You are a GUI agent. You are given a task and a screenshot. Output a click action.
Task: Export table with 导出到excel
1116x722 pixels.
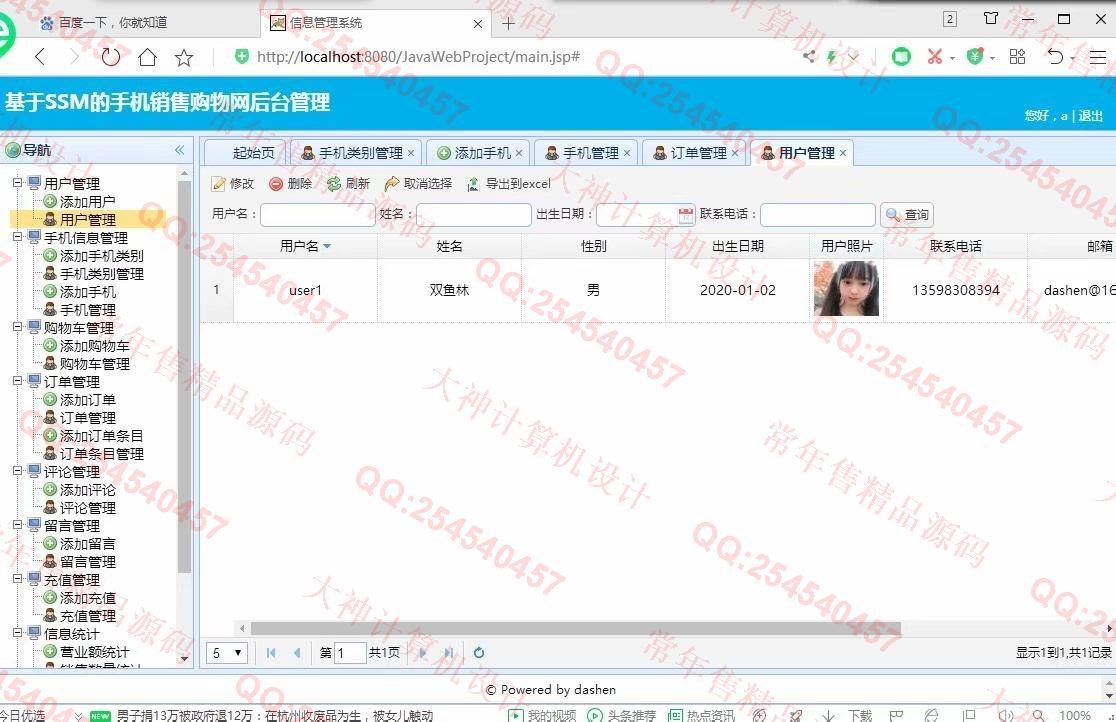(x=509, y=184)
